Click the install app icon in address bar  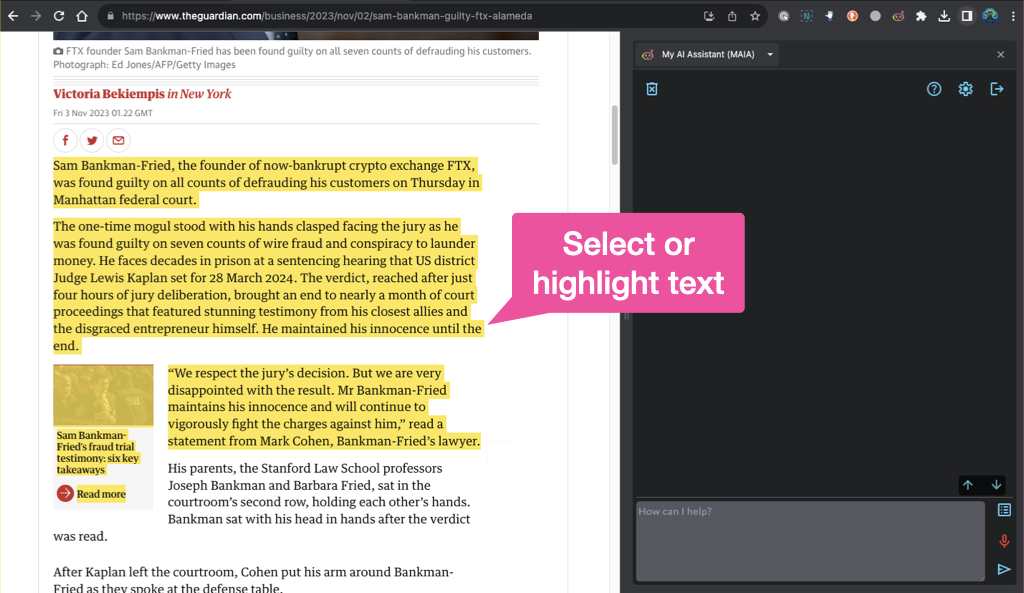(709, 16)
